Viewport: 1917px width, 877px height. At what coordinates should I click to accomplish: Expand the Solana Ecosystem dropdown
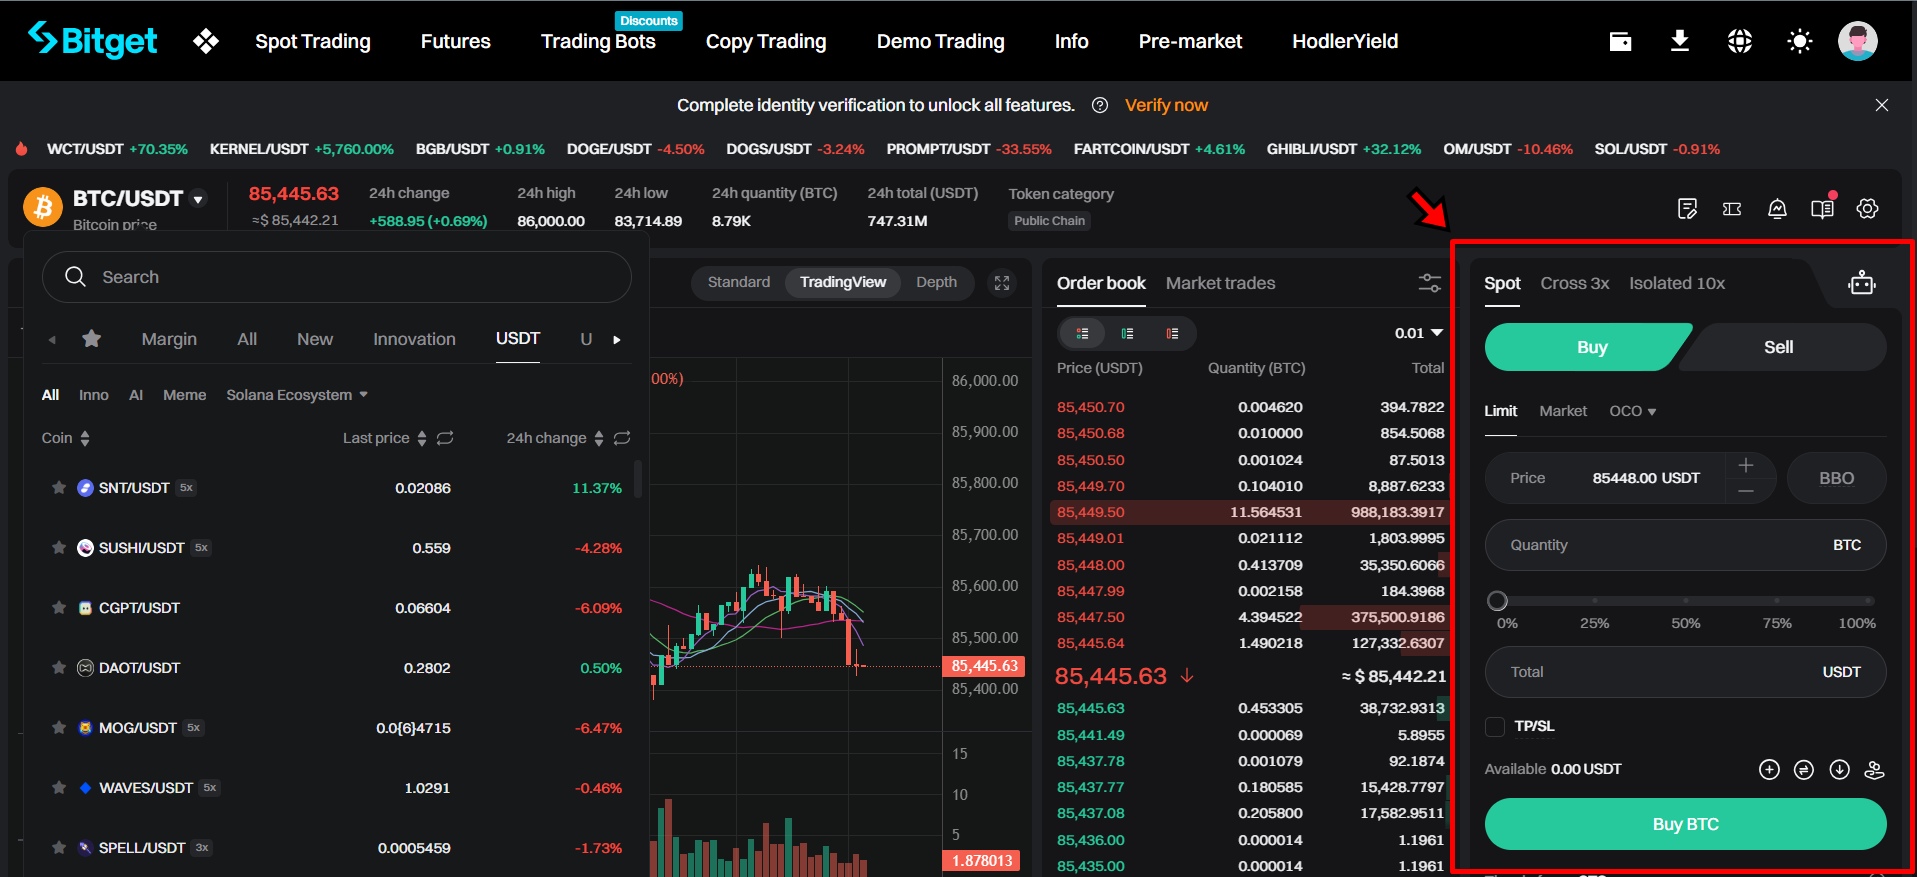point(297,395)
